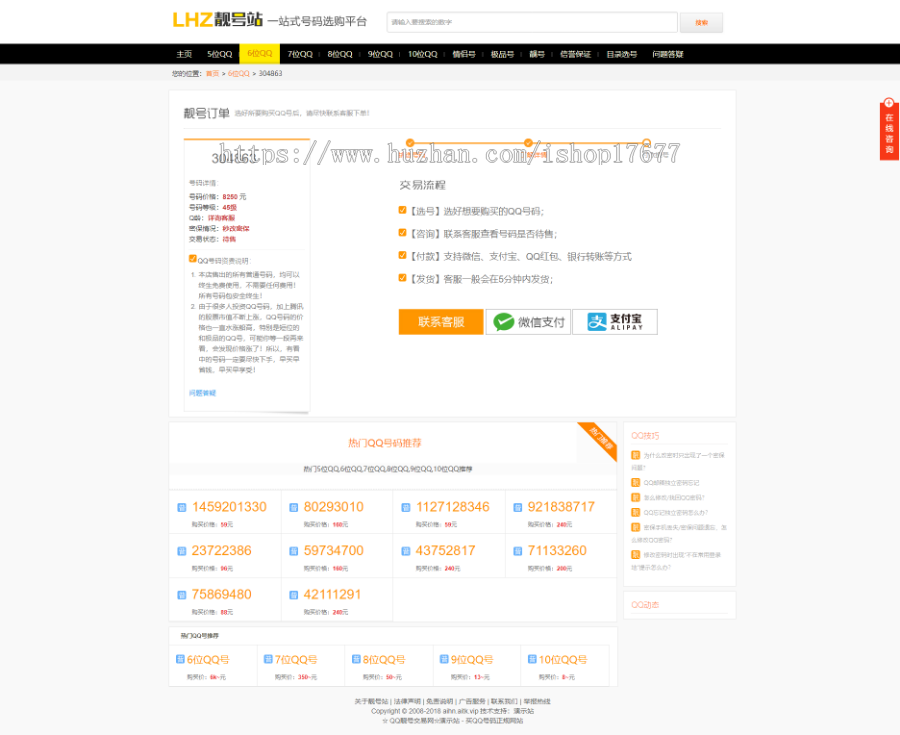Click the LHZ靓号站 site logo
The image size is (900, 735).
point(218,20)
